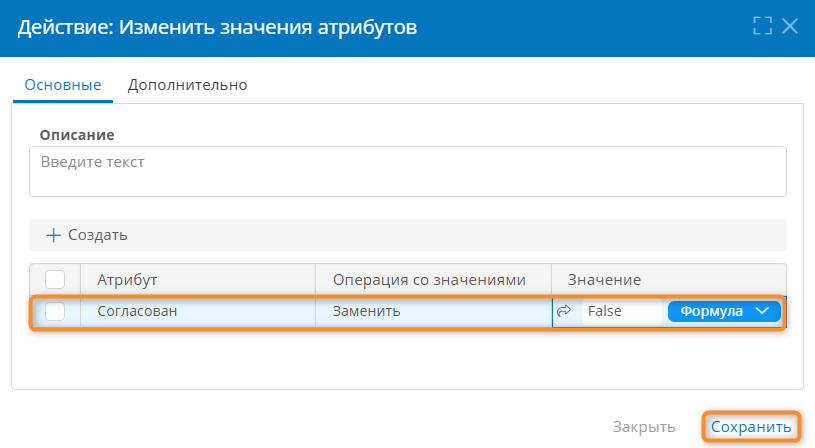
Task: Open the Формула dropdown
Action: click(x=724, y=311)
